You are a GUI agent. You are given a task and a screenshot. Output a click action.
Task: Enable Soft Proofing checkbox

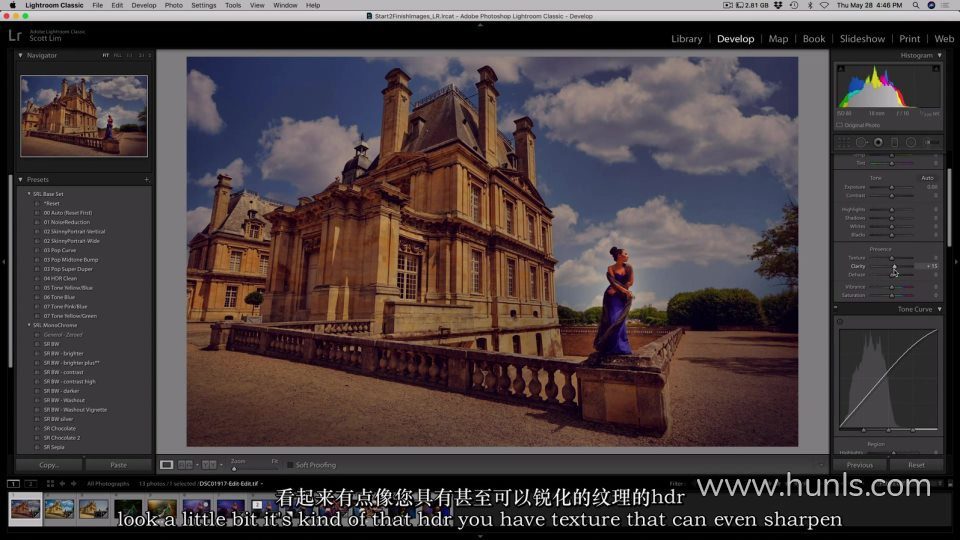(x=290, y=465)
